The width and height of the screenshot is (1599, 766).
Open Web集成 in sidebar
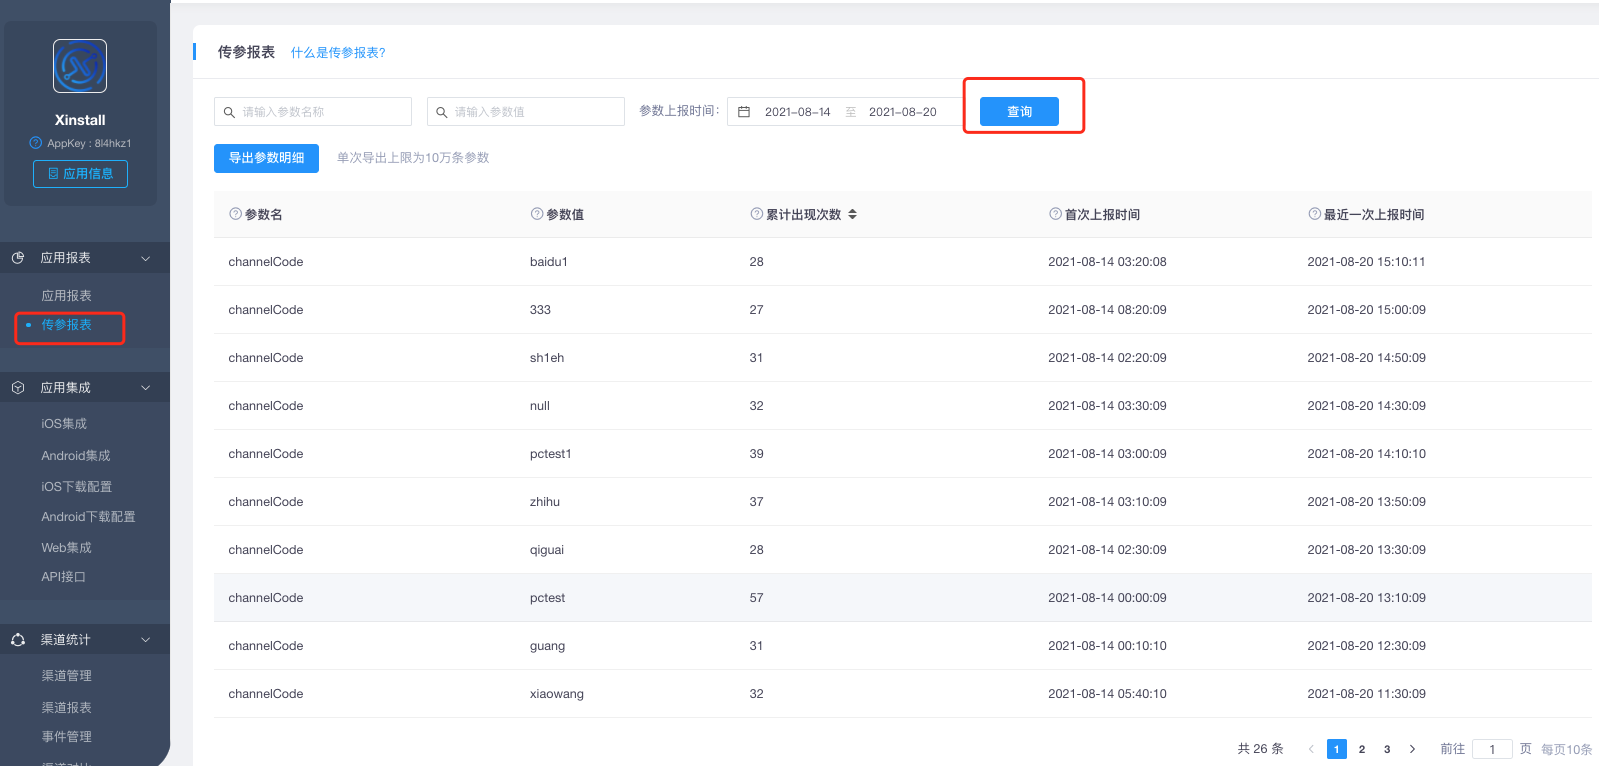(x=66, y=548)
